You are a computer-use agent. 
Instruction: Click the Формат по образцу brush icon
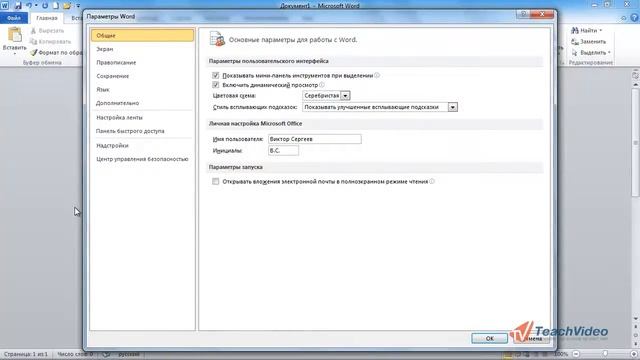click(34, 53)
